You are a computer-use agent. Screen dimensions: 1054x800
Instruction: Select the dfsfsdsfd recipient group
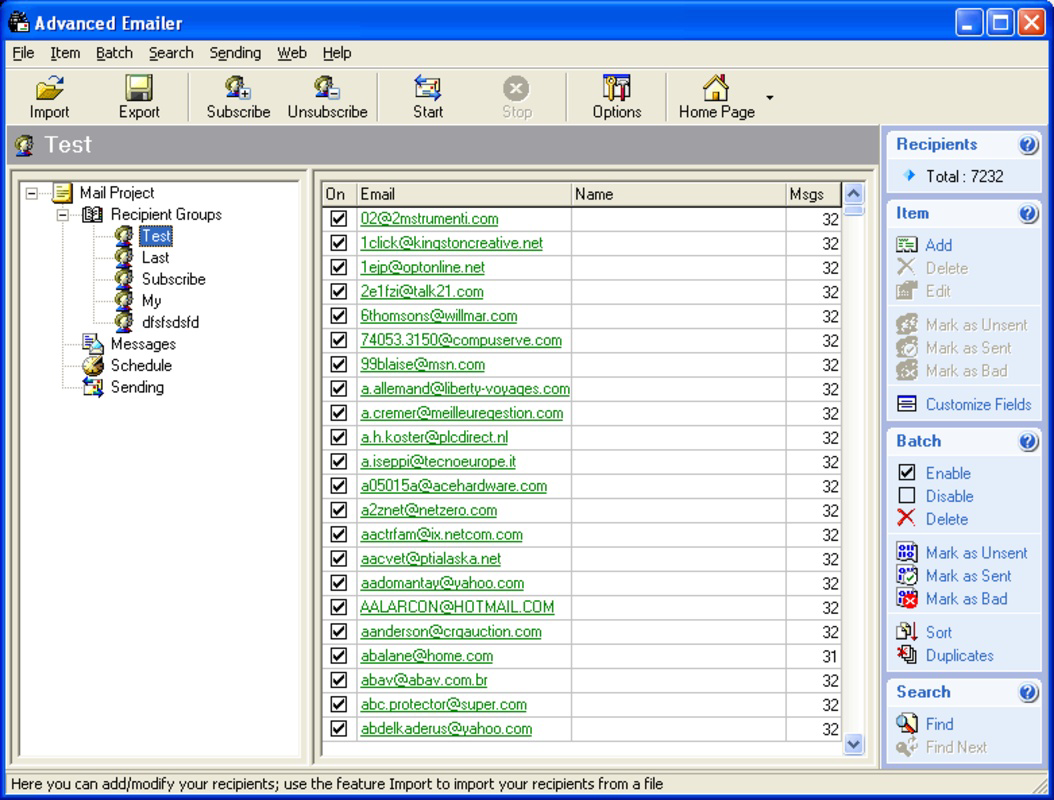(170, 322)
